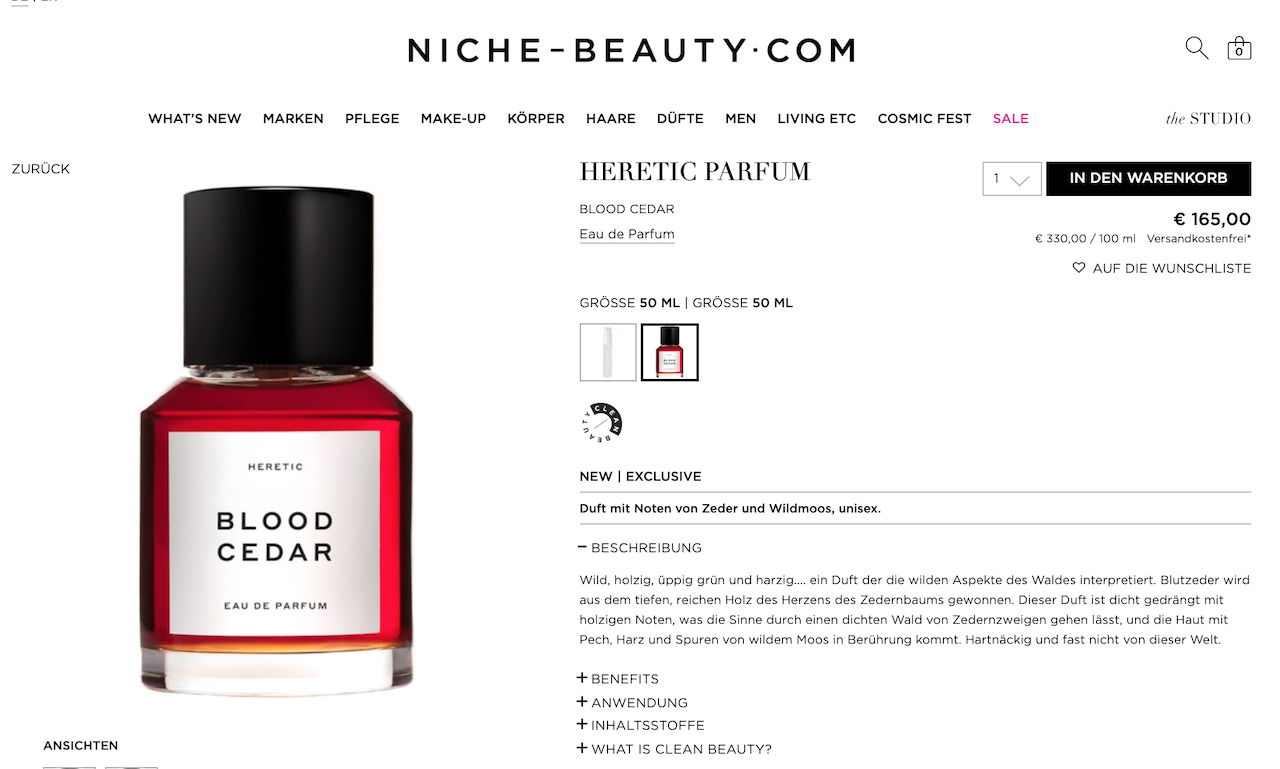The height and width of the screenshot is (769, 1280).
Task: Collapse the Beschreibung section
Action: (x=640, y=548)
